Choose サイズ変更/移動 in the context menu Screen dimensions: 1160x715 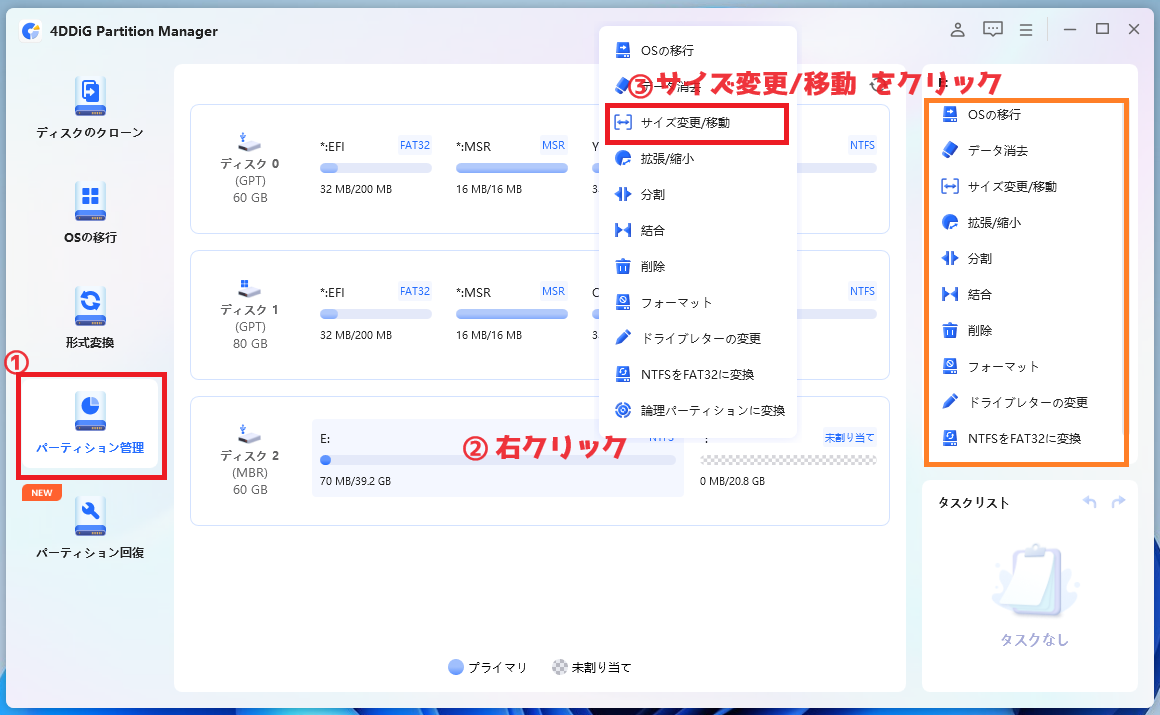tap(698, 123)
